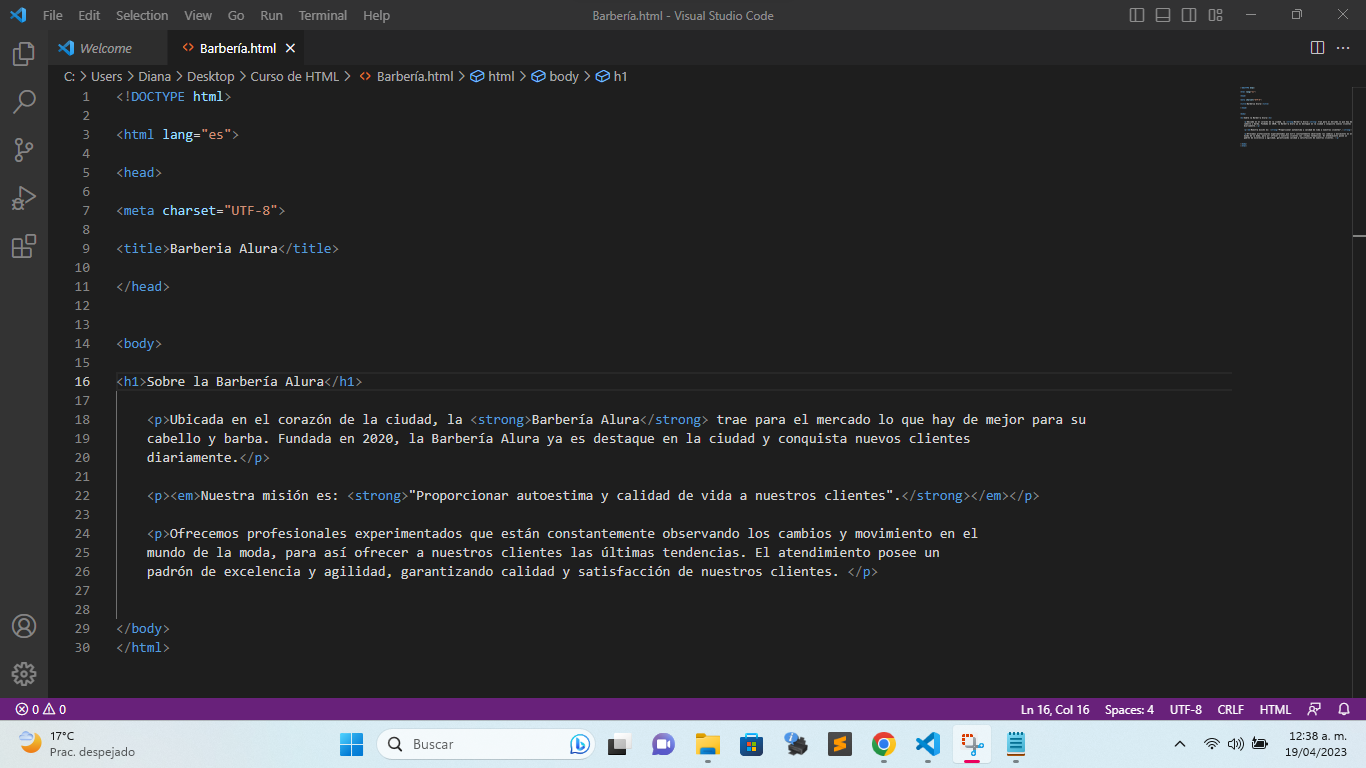Click the Barbería.html breadcrumb
The width and height of the screenshot is (1366, 768).
pos(406,76)
